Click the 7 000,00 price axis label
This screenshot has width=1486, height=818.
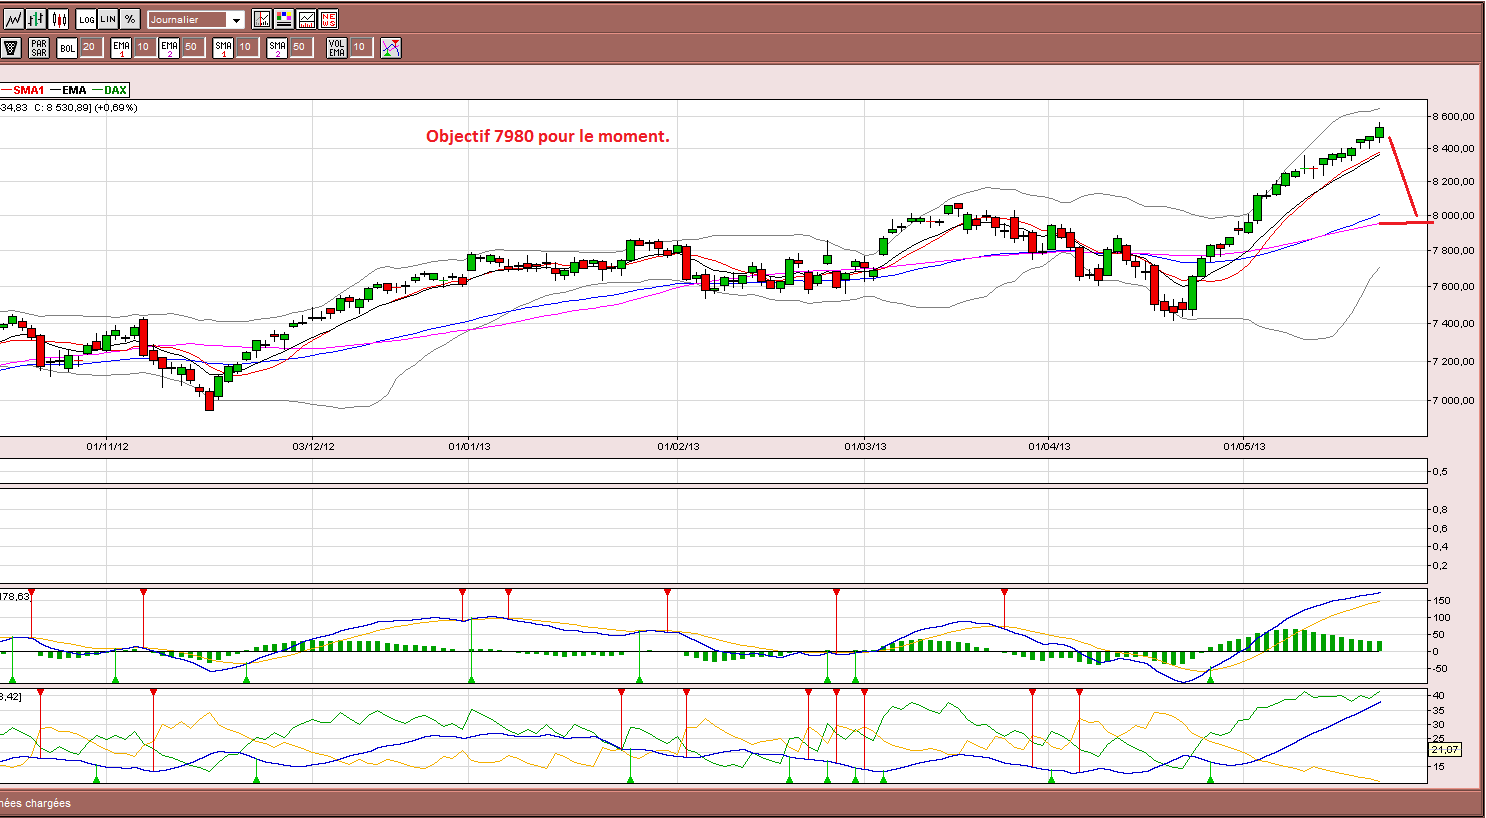pyautogui.click(x=1454, y=400)
